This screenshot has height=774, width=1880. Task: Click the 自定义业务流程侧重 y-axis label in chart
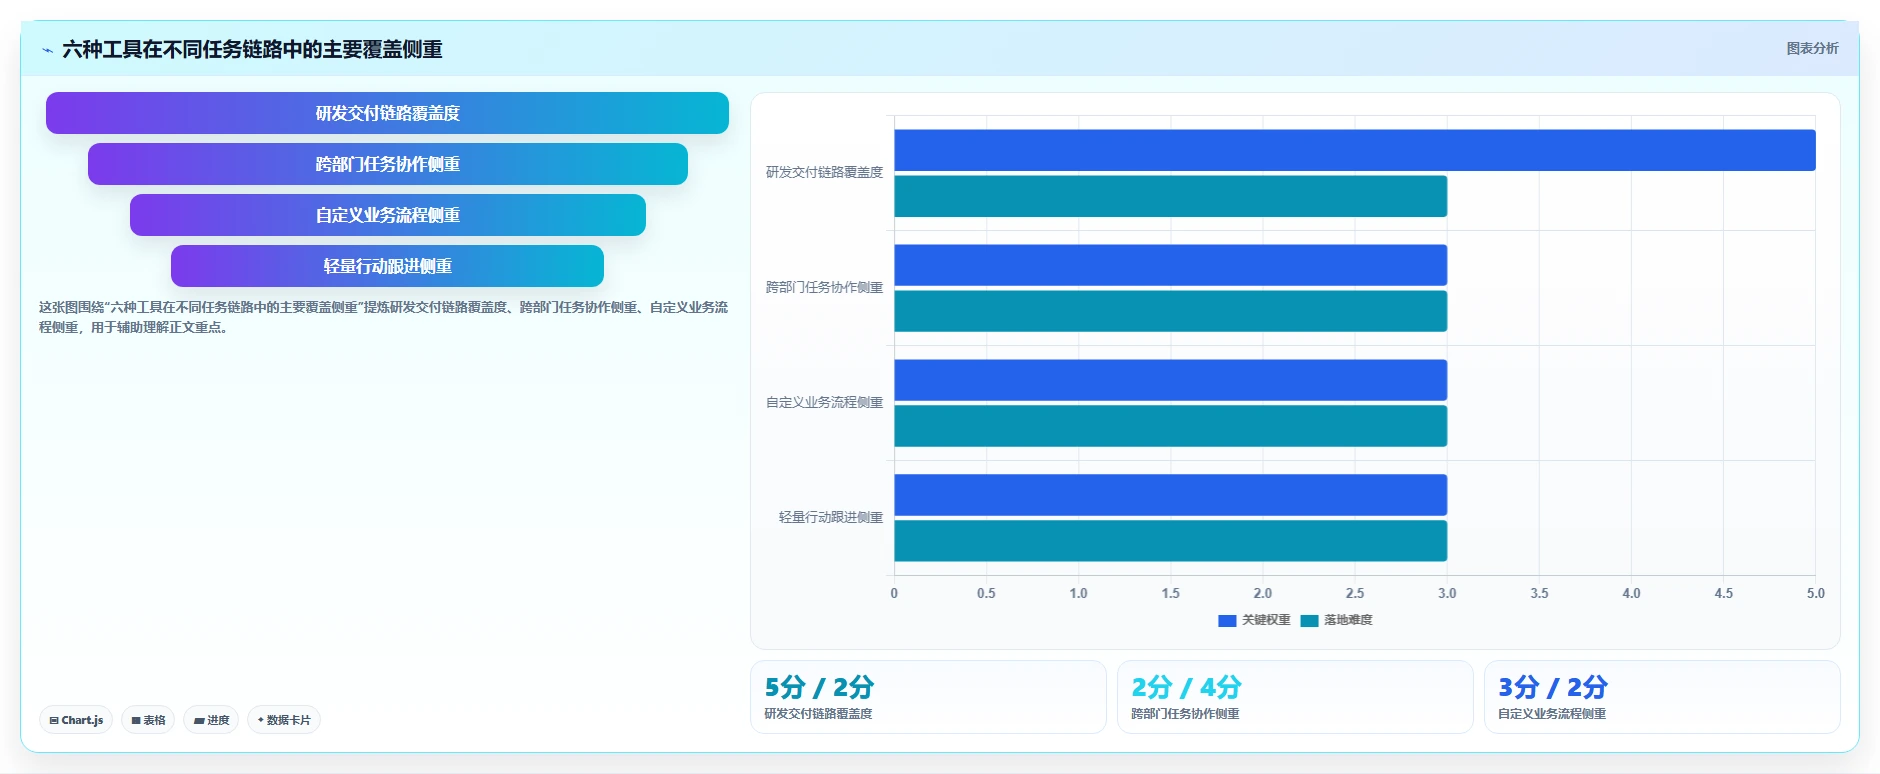pos(824,402)
